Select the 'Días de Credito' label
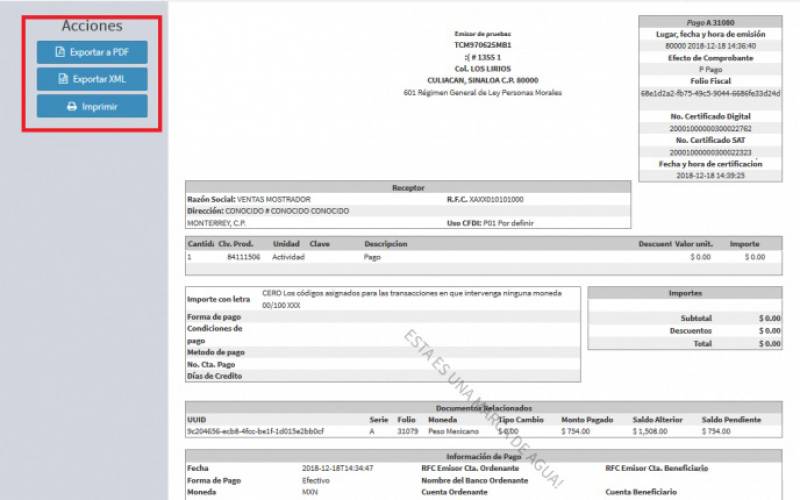Screen dimensions: 800x500 click(x=214, y=376)
